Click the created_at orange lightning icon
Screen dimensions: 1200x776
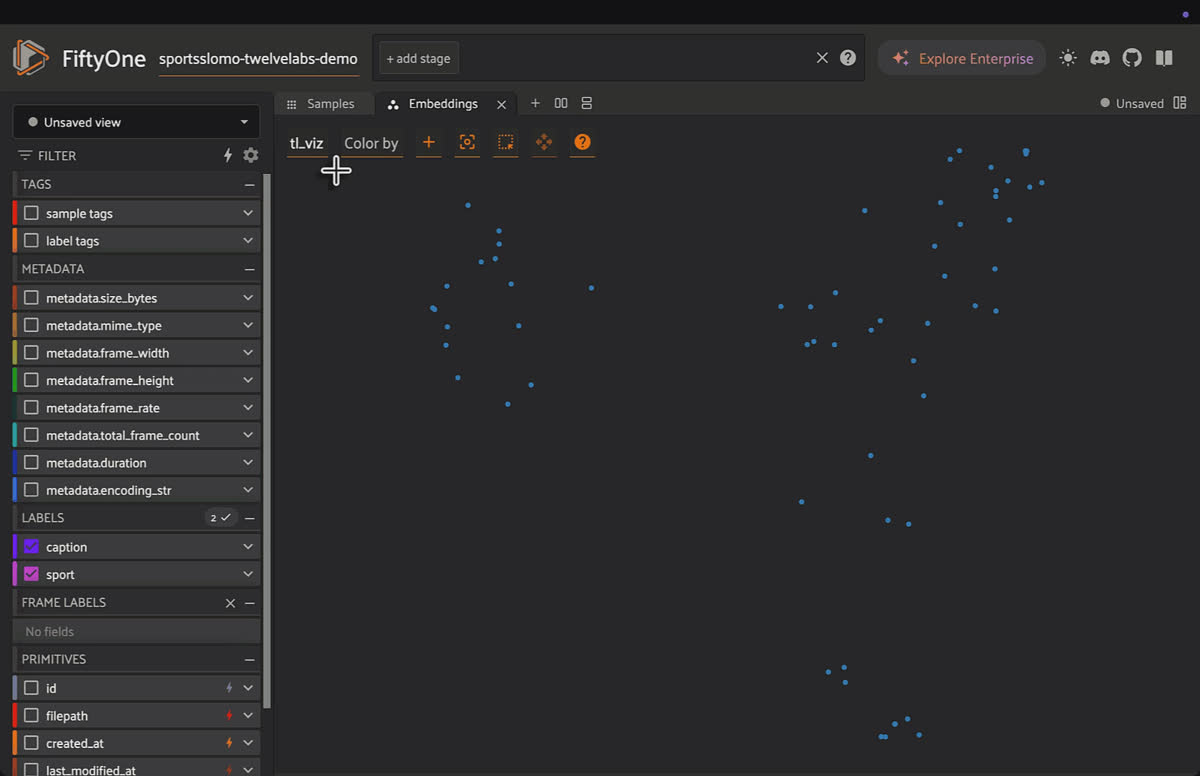[229, 743]
